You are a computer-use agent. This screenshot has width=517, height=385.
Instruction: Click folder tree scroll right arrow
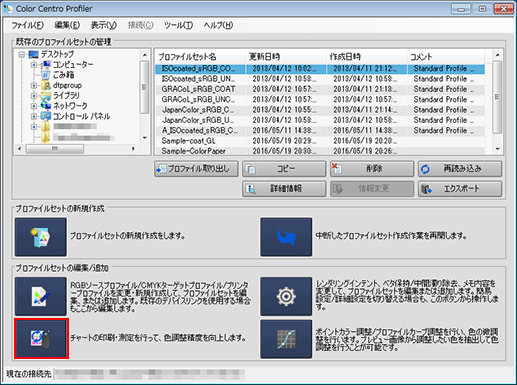click(133, 148)
